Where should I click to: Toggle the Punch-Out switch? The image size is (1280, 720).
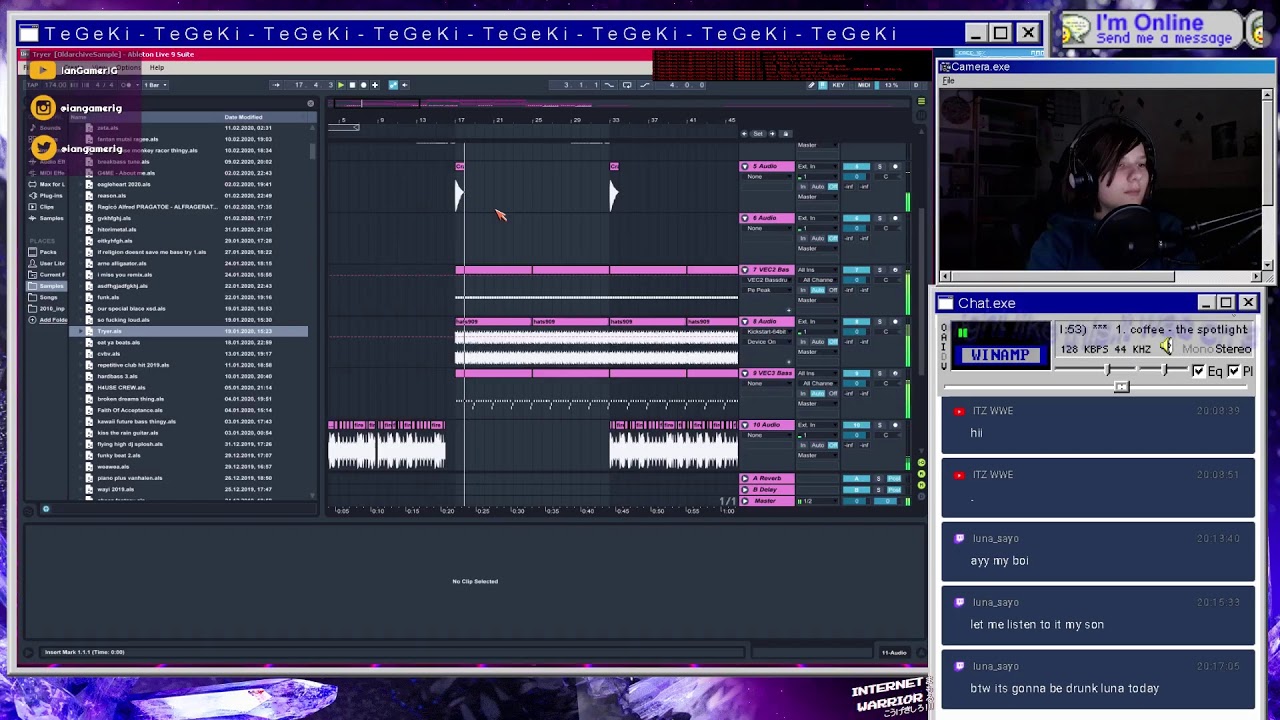[x=645, y=85]
